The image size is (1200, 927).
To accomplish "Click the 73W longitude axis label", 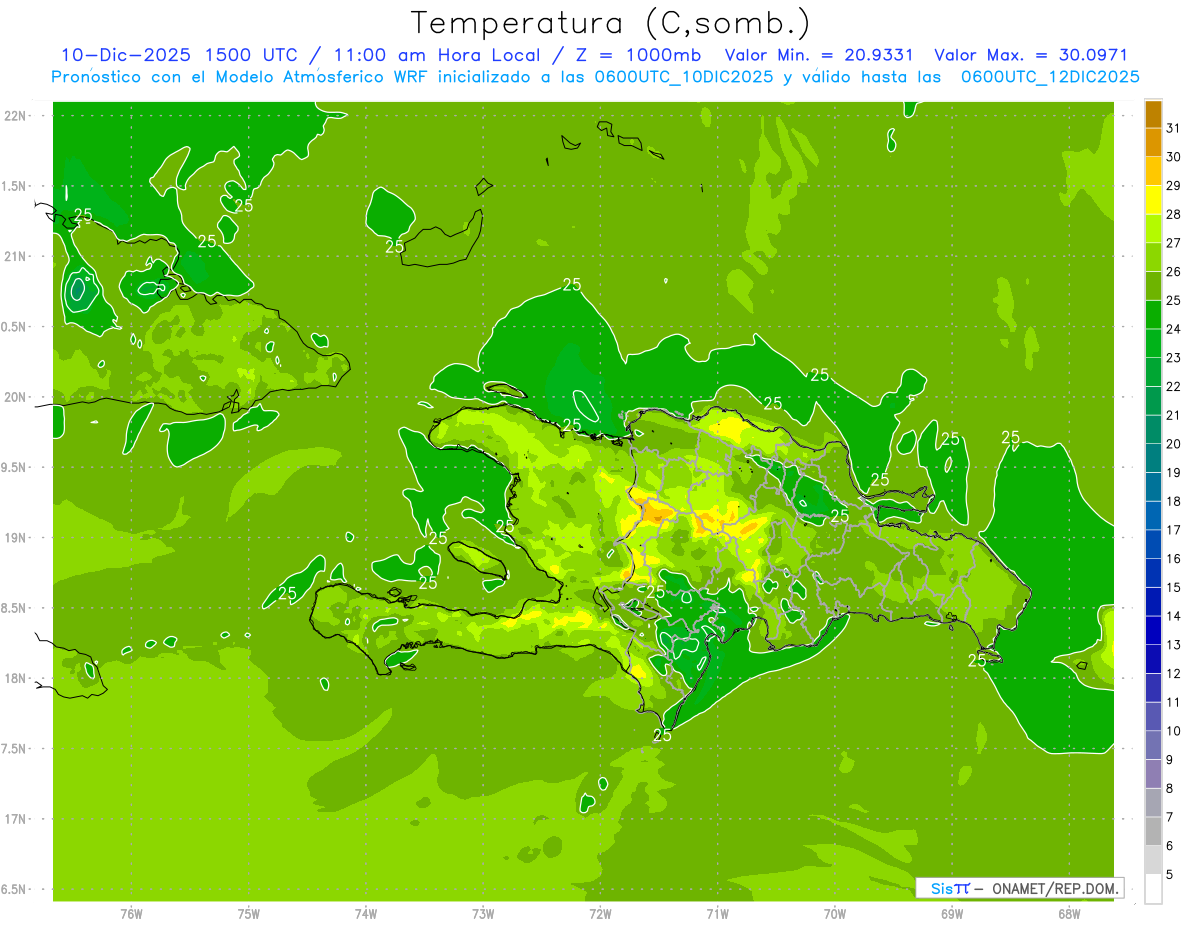I will tap(483, 914).
